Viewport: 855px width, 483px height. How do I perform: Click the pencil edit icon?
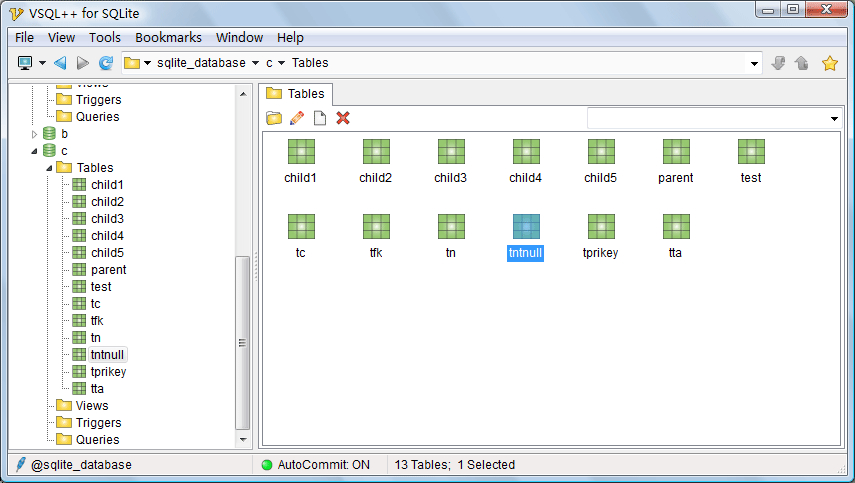[297, 118]
